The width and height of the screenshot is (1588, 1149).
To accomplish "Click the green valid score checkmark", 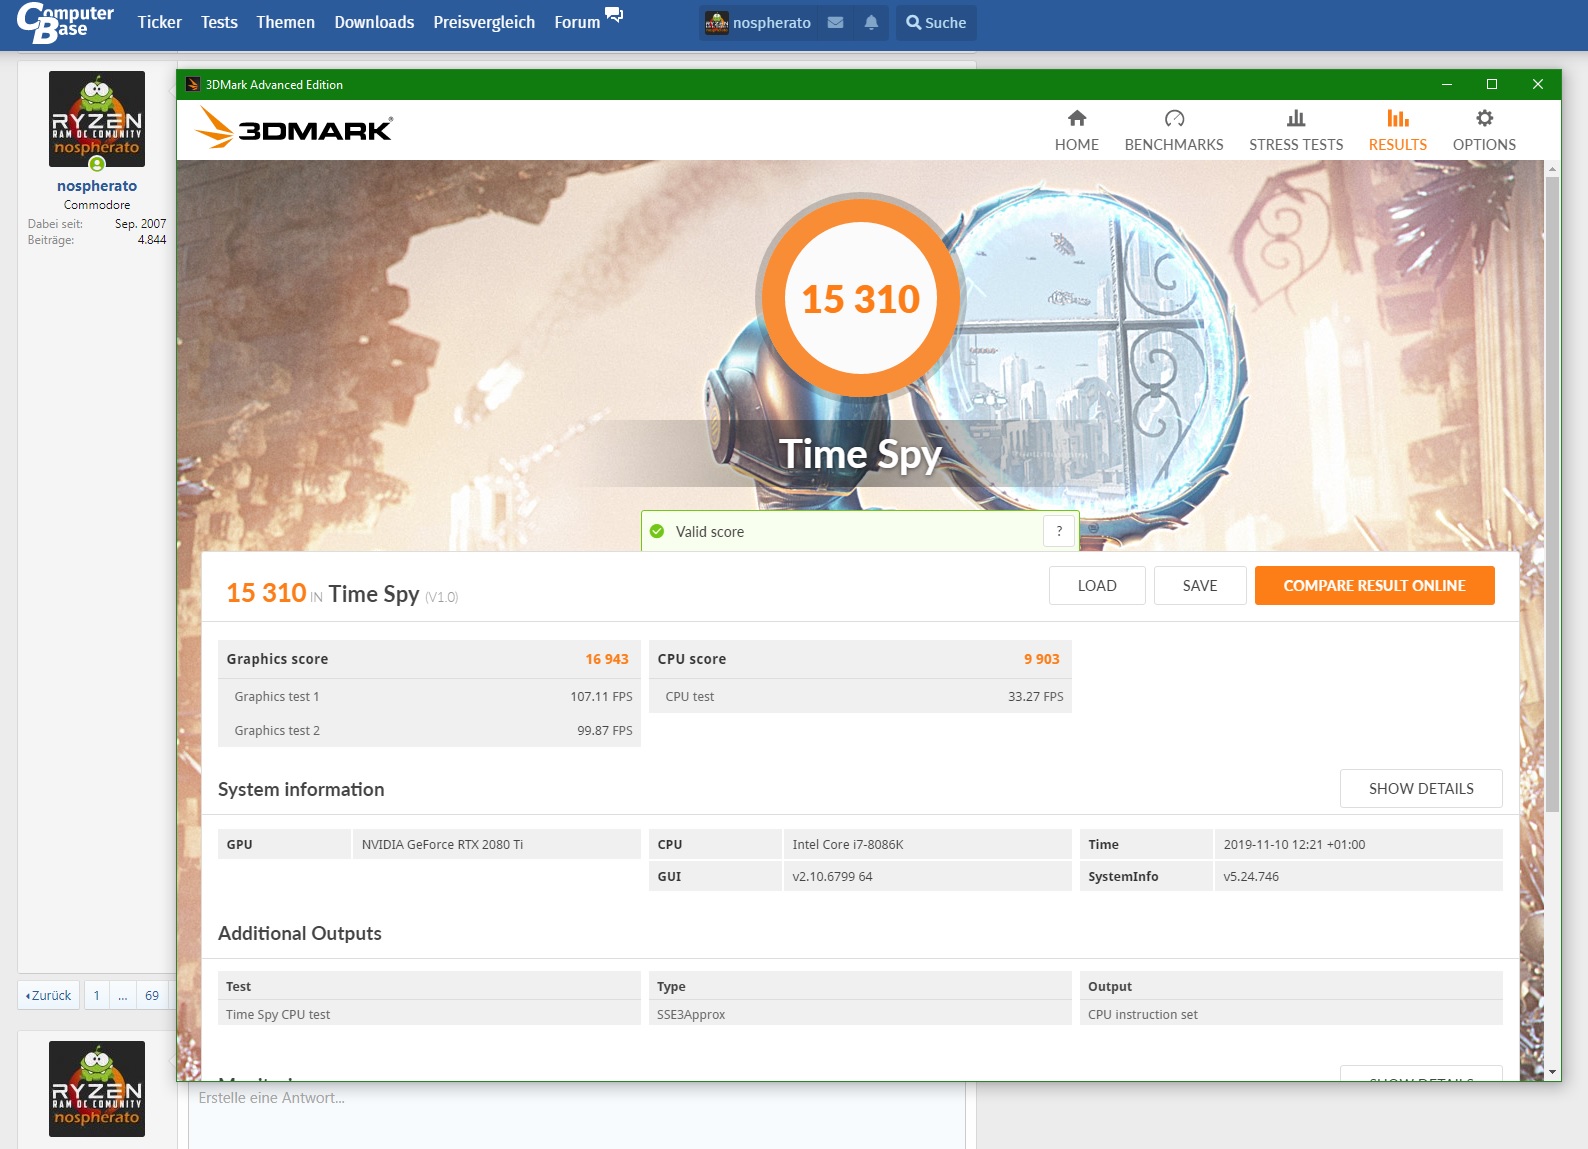I will pos(657,531).
